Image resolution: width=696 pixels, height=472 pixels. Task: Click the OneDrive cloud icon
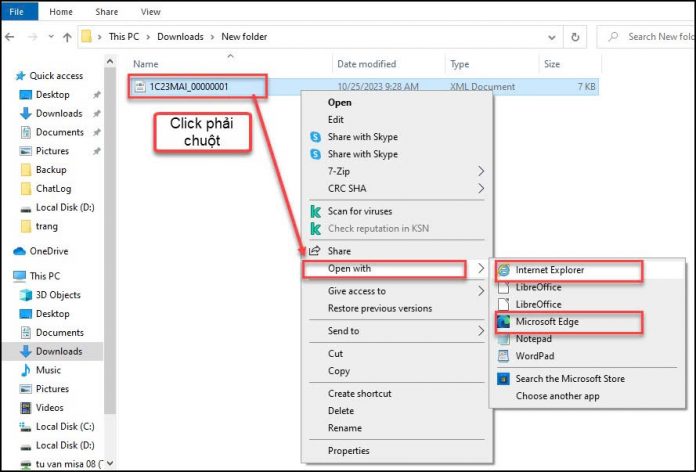tap(20, 251)
